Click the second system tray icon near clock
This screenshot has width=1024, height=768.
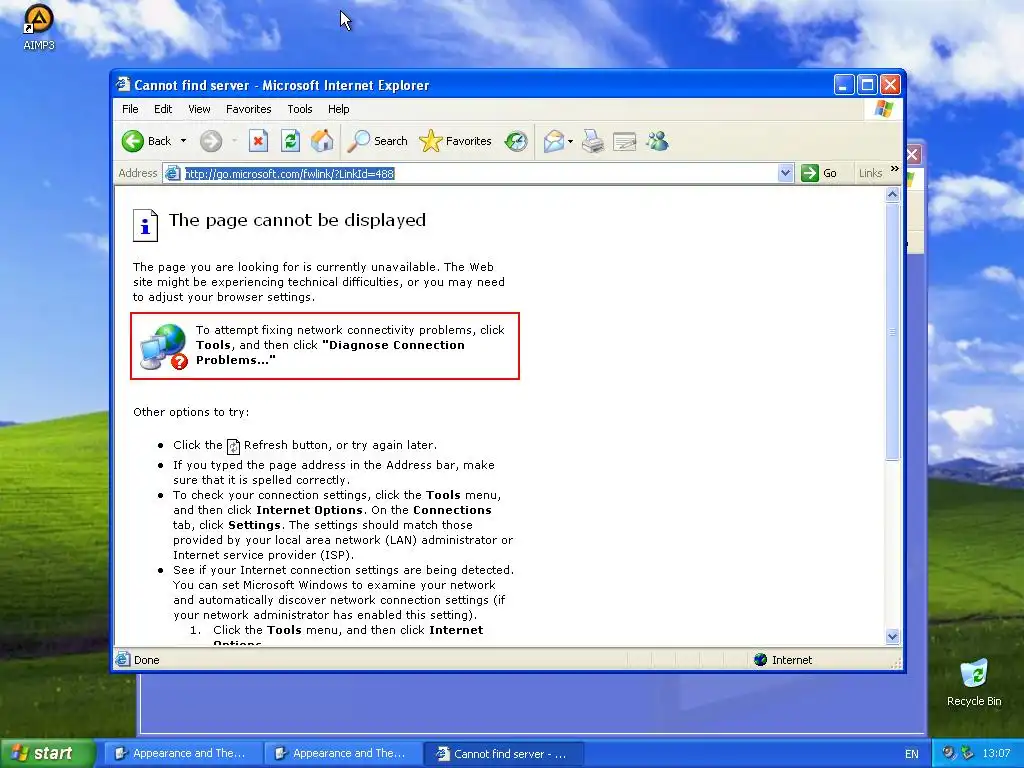pos(967,753)
